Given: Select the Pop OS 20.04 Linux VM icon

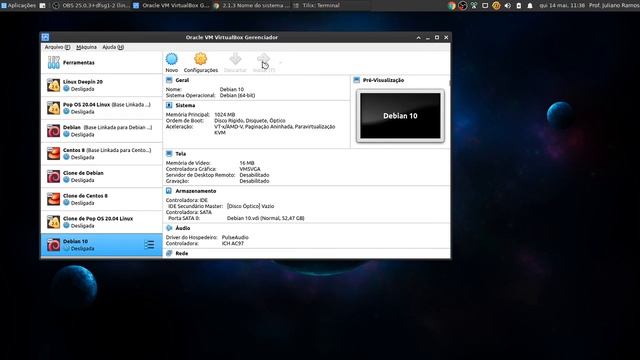Looking at the screenshot, I should 53,108.
